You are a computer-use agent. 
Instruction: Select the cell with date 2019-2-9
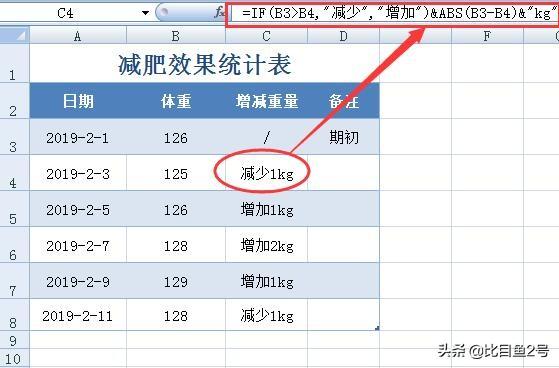(x=78, y=281)
